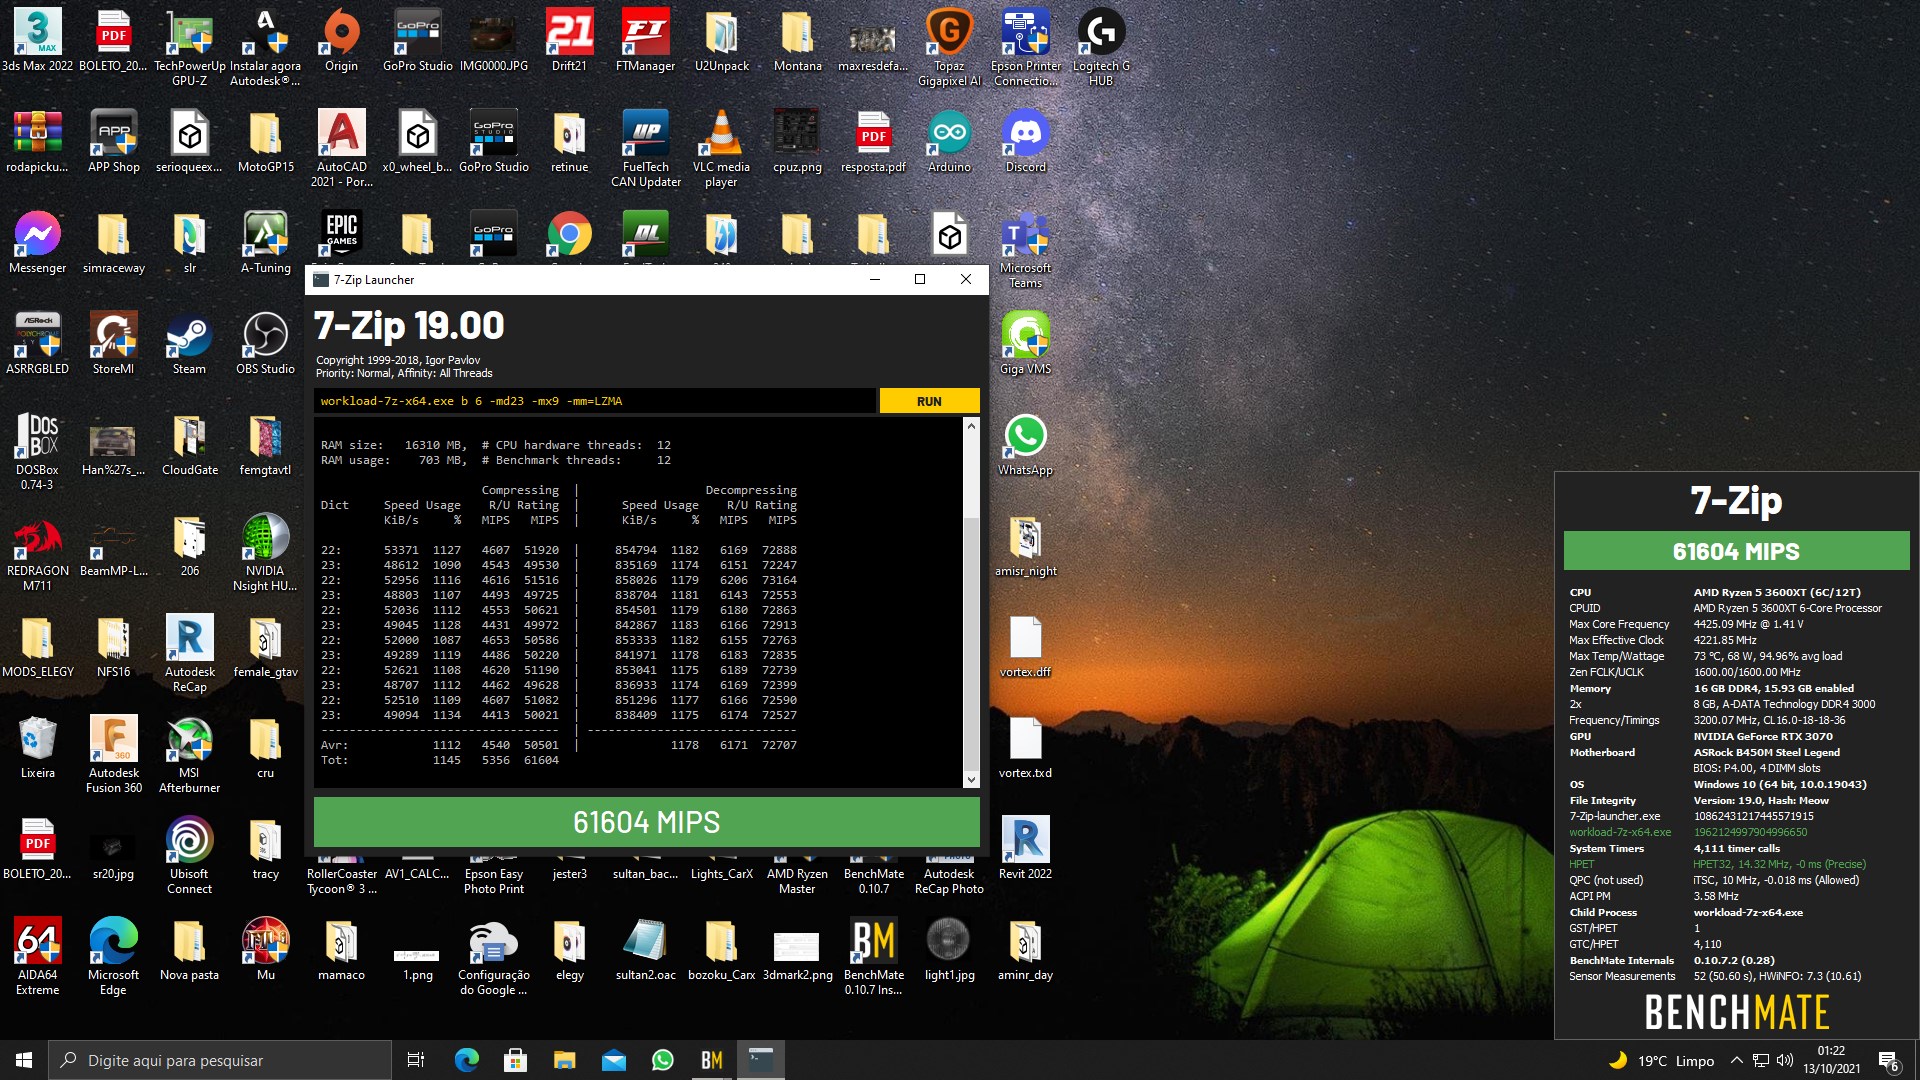1920x1080 pixels.
Task: Select the Ubisoft Connect desktop icon
Action: [189, 856]
